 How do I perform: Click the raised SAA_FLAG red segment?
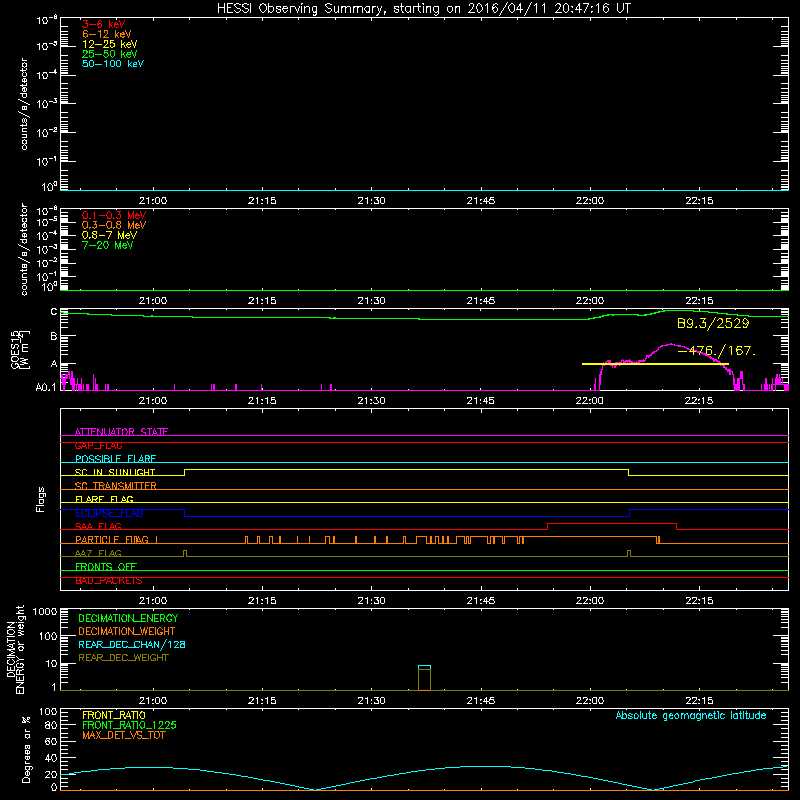pyautogui.click(x=612, y=523)
